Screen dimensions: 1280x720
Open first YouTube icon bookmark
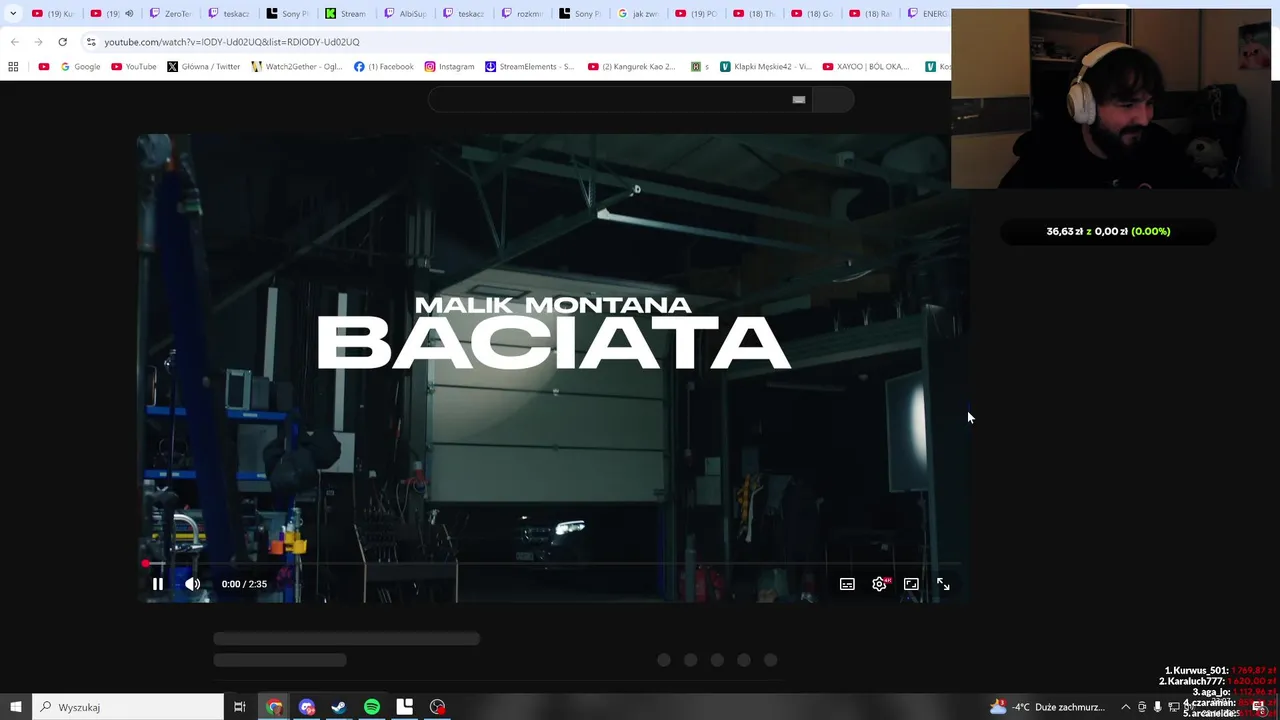[x=43, y=67]
